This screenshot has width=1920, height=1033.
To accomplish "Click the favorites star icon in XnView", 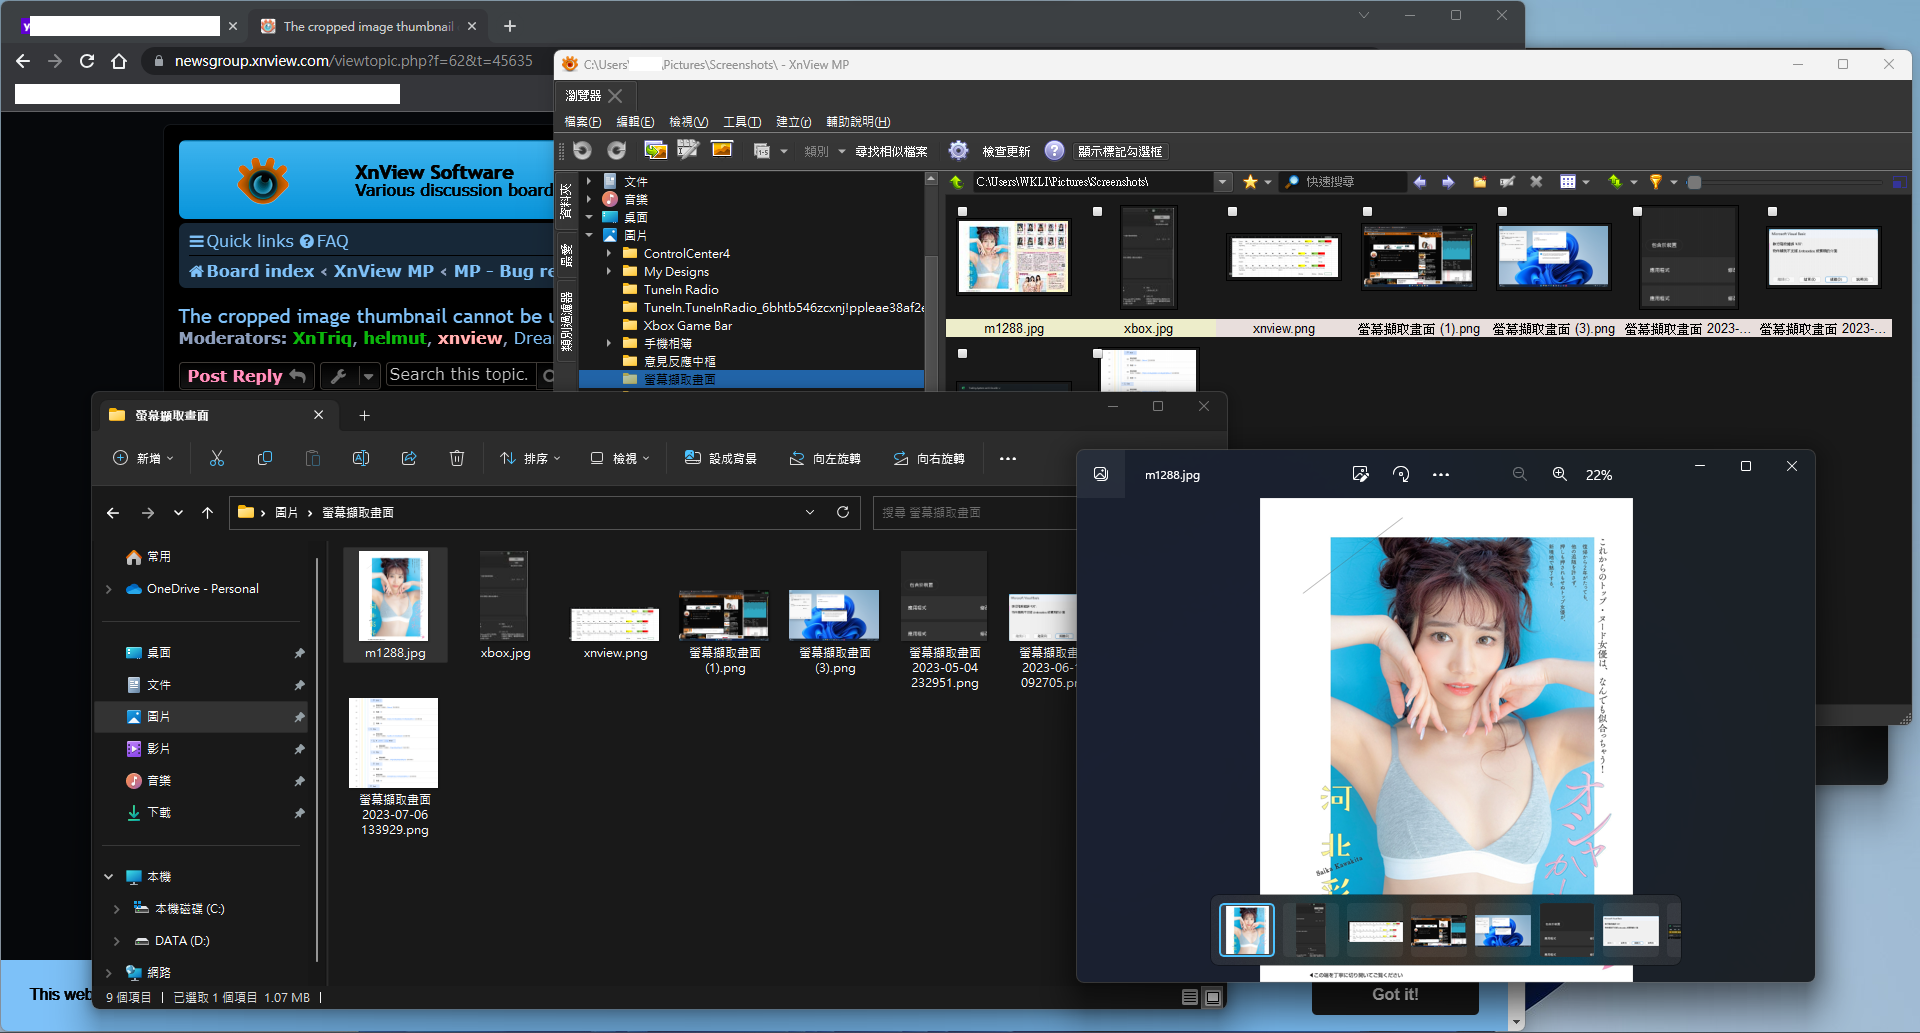I will coord(1250,182).
